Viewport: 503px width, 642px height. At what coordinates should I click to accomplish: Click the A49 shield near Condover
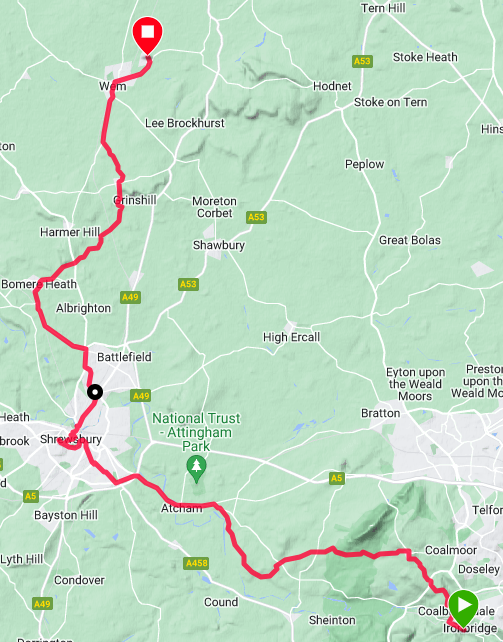click(43, 604)
